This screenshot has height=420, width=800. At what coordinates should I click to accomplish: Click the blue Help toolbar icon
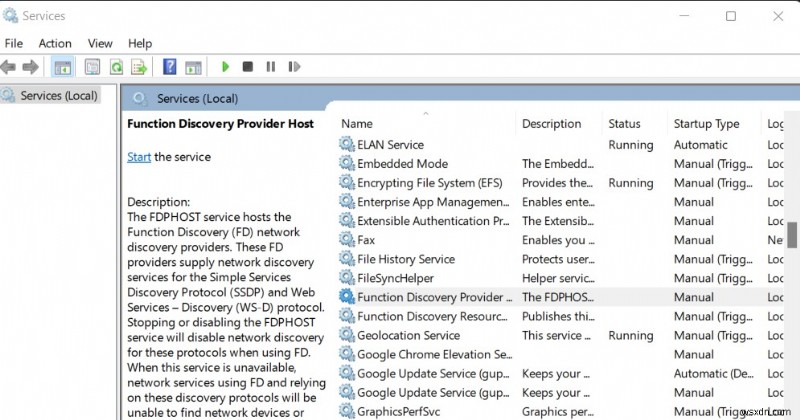coord(170,67)
